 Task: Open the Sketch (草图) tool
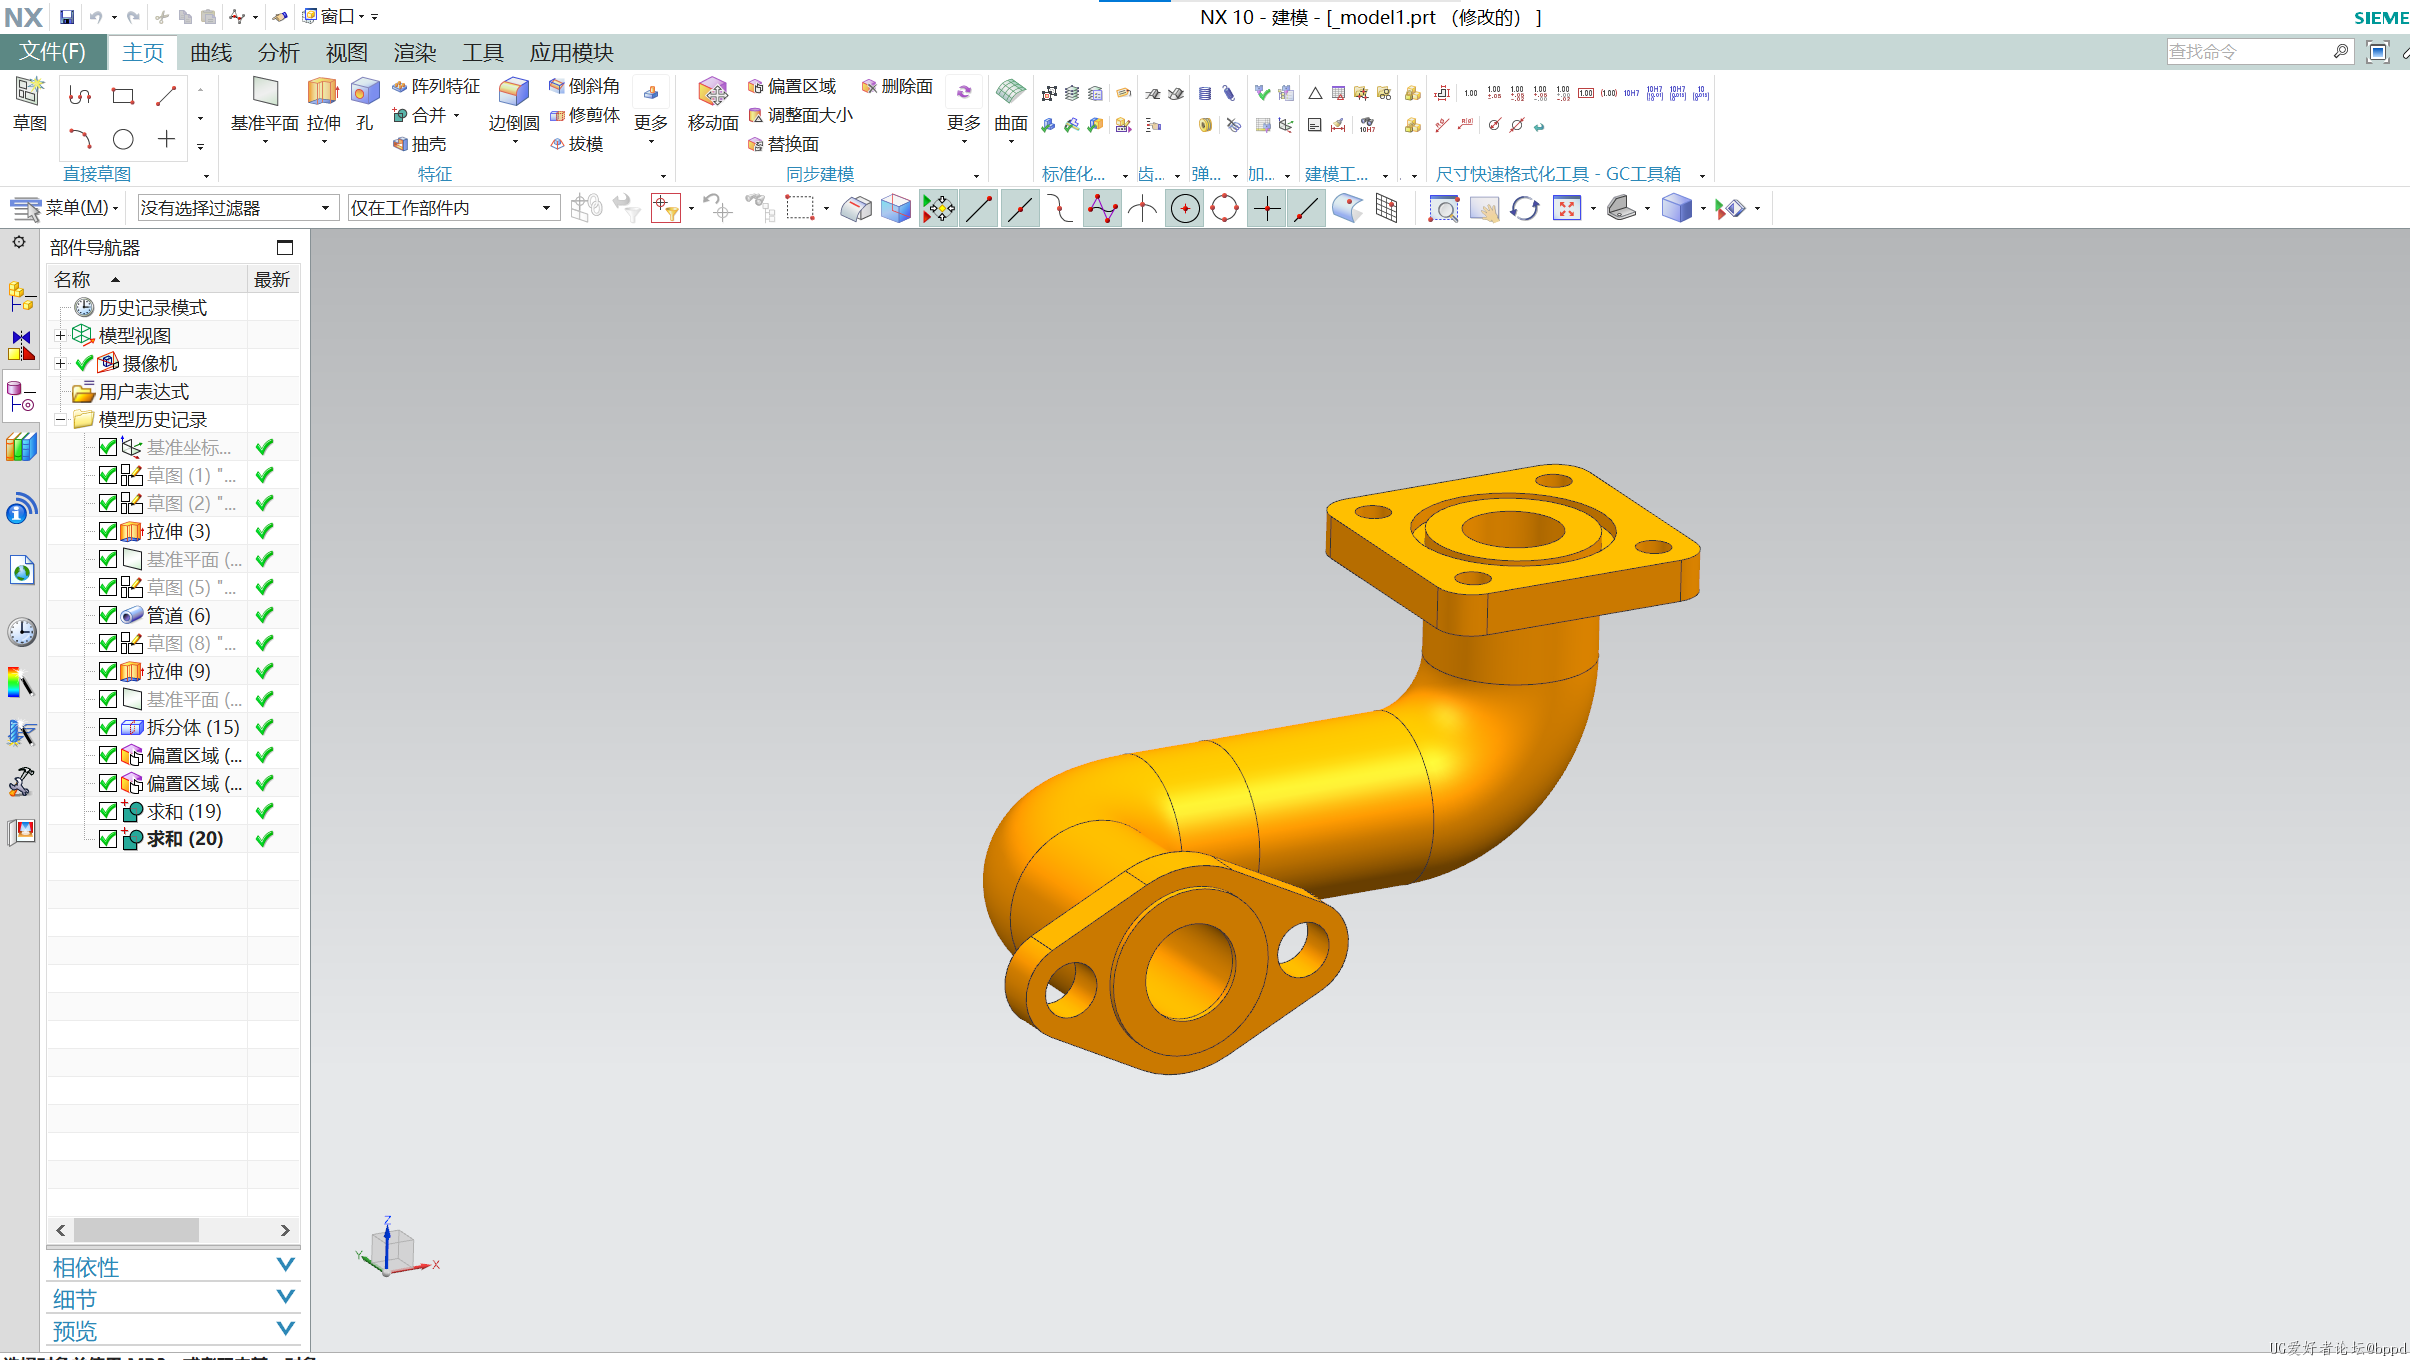coord(29,104)
